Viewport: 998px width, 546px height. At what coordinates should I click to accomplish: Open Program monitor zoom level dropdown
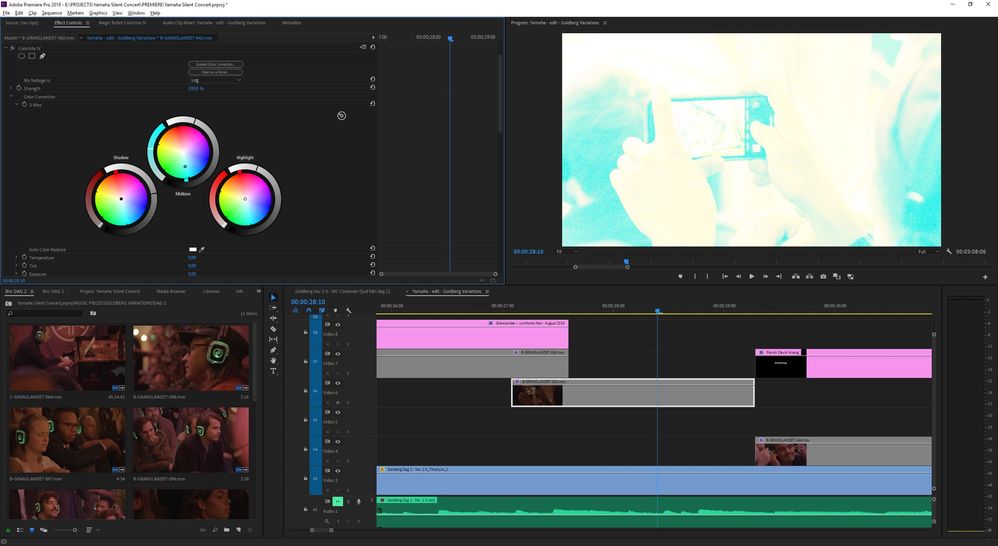tap(566, 251)
